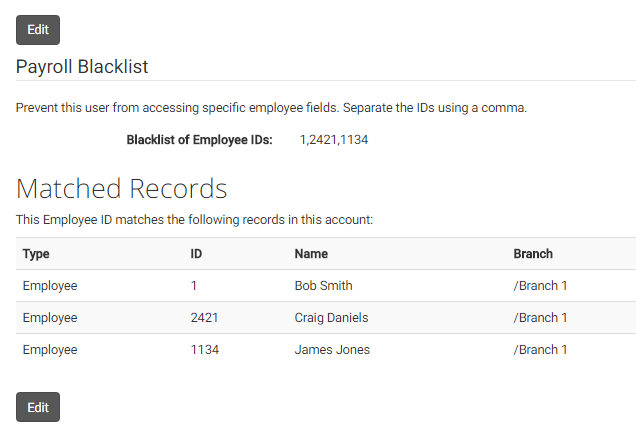The height and width of the screenshot is (438, 636).
Task: Click /Branch 1 in Craig Daniels' row
Action: point(540,318)
